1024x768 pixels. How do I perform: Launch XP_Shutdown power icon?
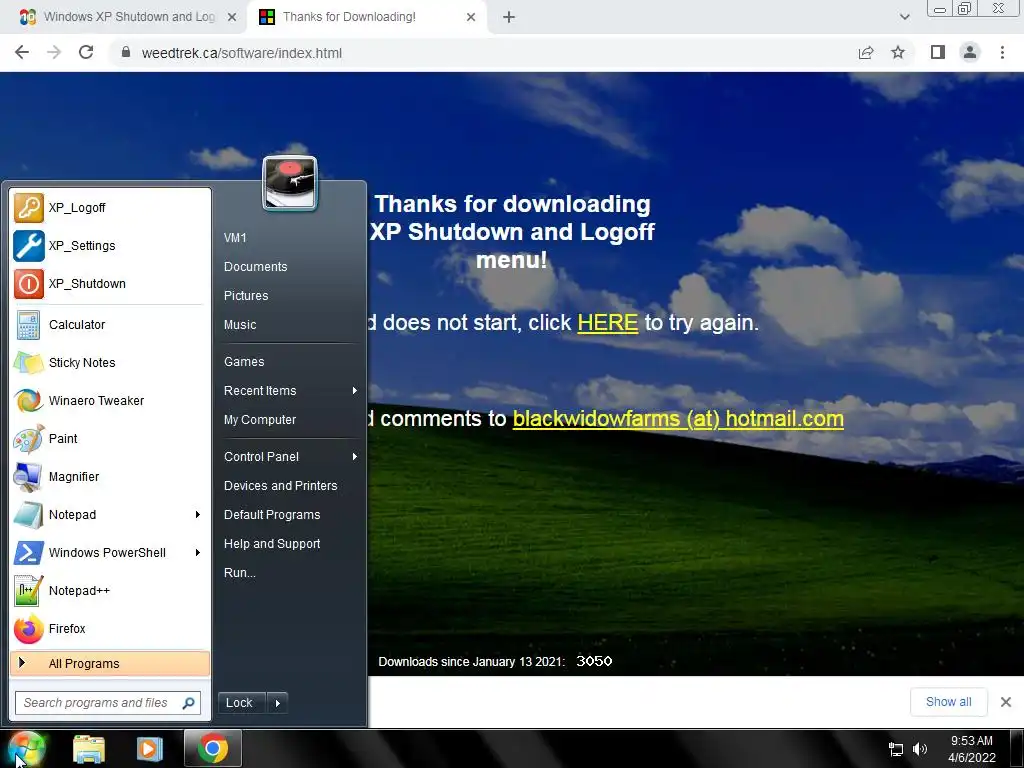(x=29, y=283)
